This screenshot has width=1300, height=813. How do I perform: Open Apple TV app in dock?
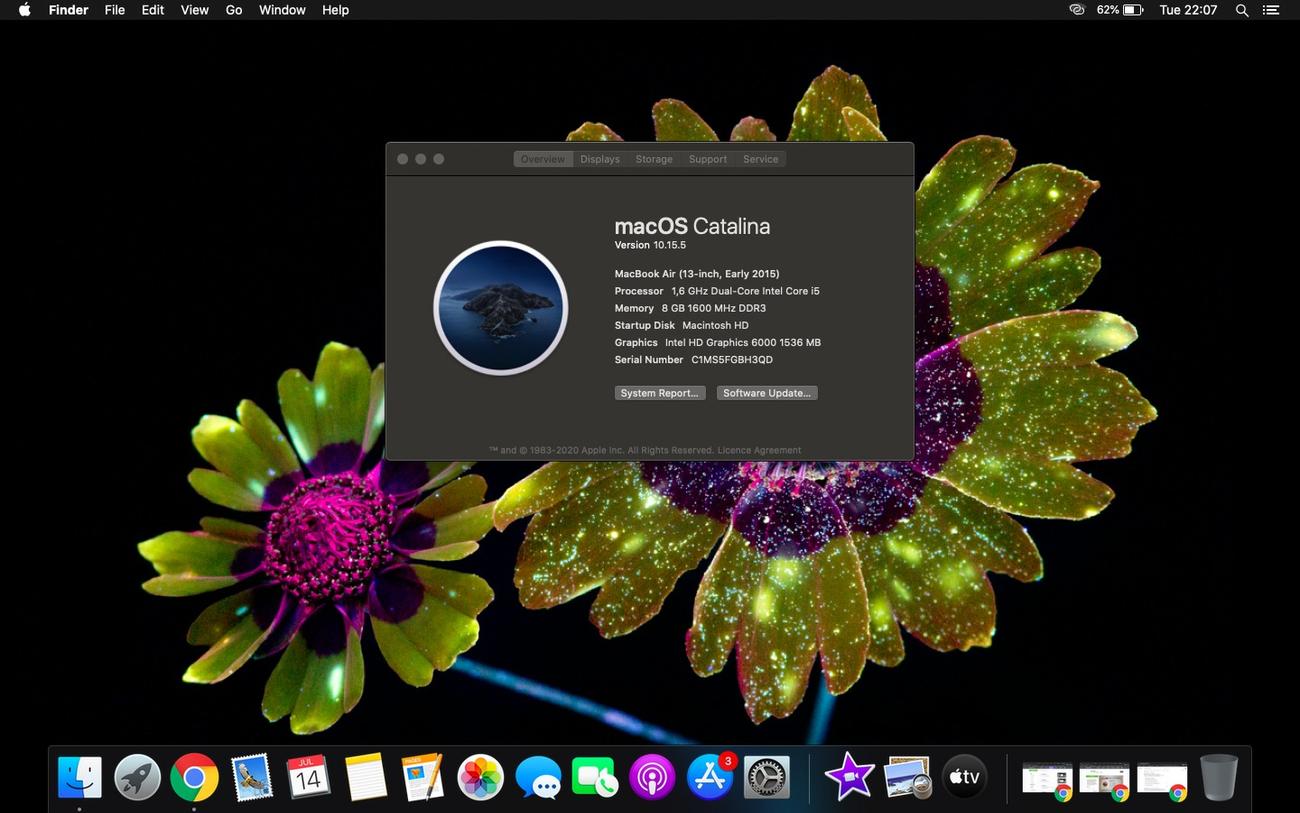click(x=964, y=777)
